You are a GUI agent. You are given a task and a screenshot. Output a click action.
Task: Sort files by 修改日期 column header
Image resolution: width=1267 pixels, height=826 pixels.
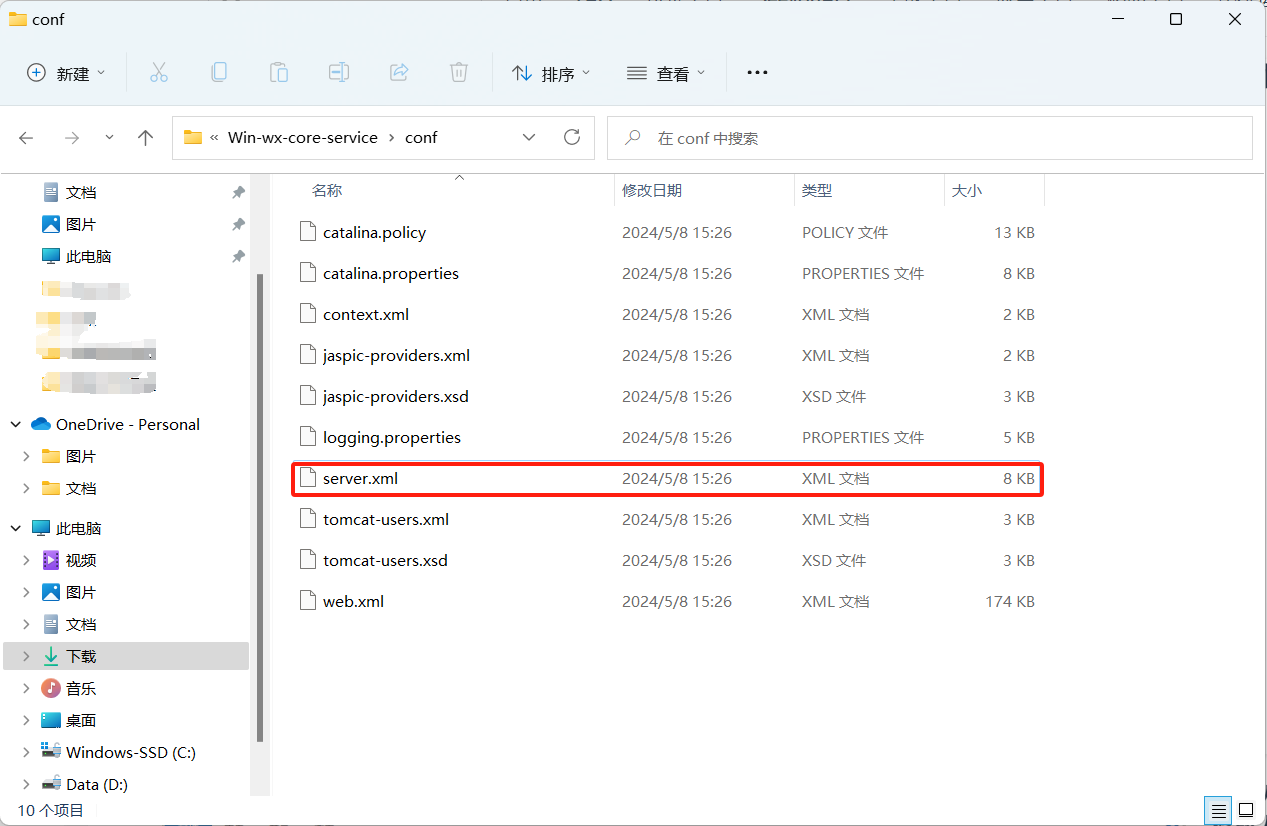[x=652, y=190]
